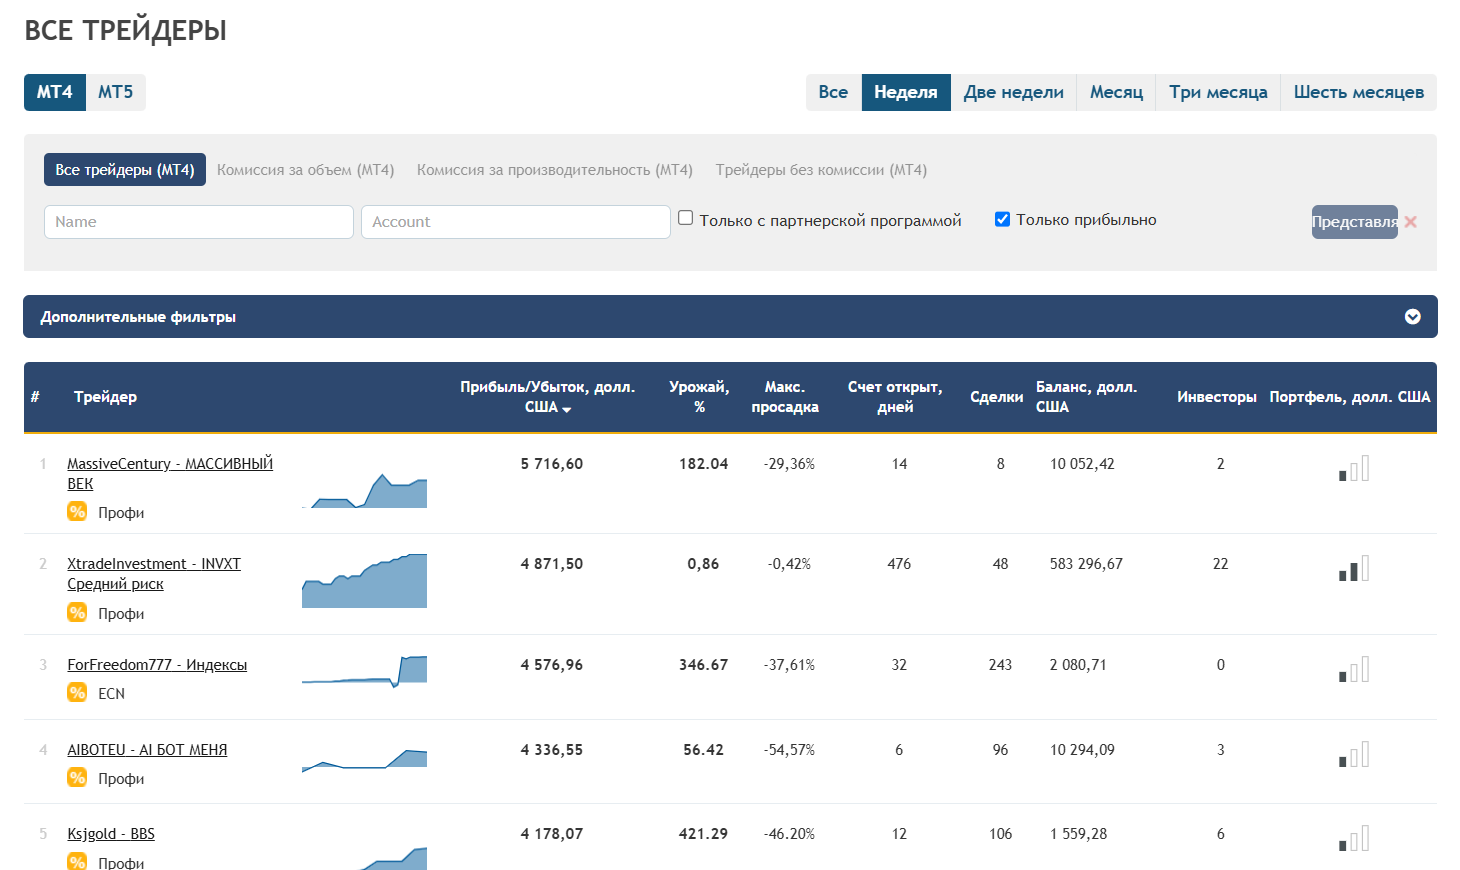Expand filters using the chevron circle icon
This screenshot has width=1460, height=870.
[x=1413, y=317]
